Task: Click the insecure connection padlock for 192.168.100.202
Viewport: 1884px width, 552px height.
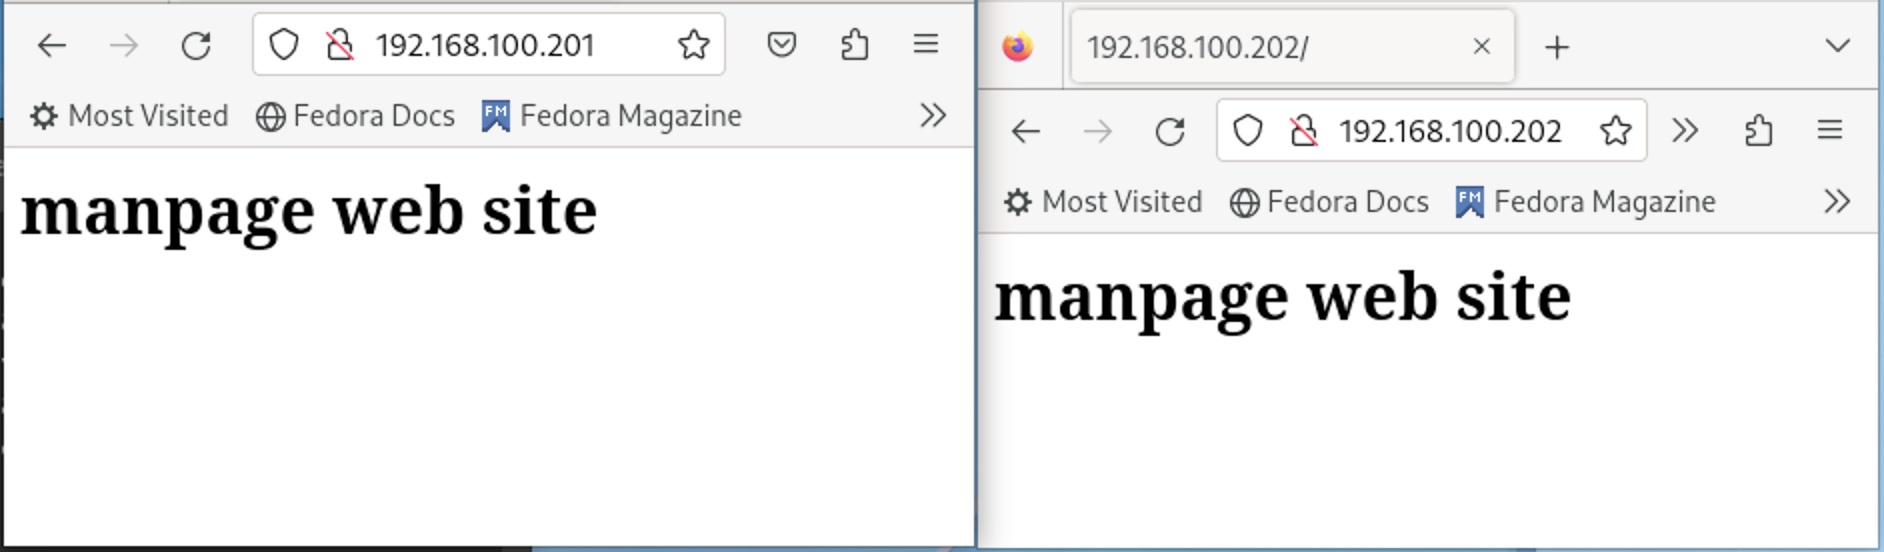Action: coord(1303,131)
